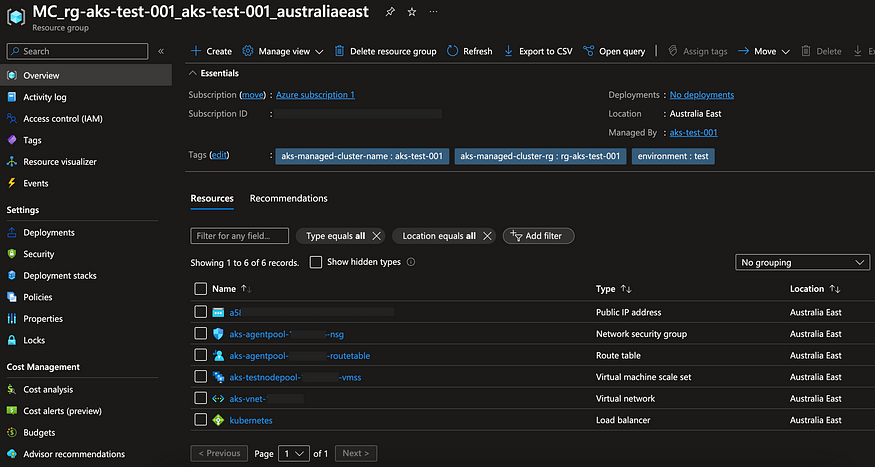Click the Activity log icon

pos(12,97)
